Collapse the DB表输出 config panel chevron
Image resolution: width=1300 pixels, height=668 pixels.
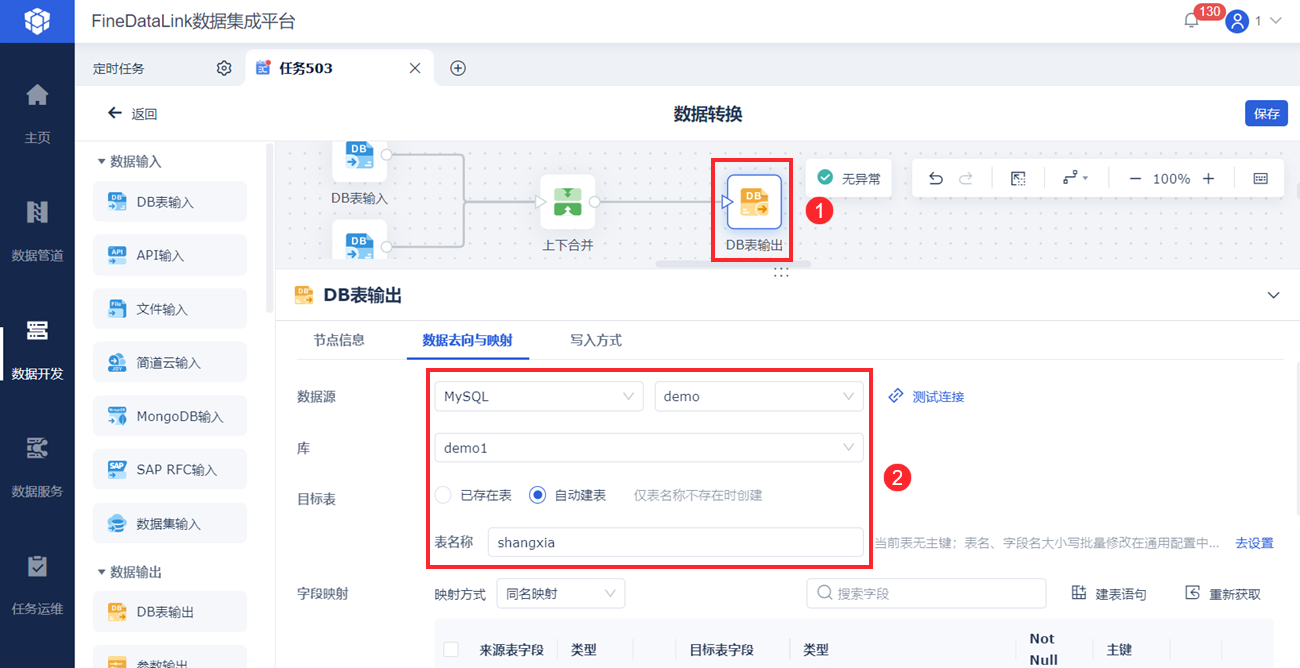tap(1273, 295)
